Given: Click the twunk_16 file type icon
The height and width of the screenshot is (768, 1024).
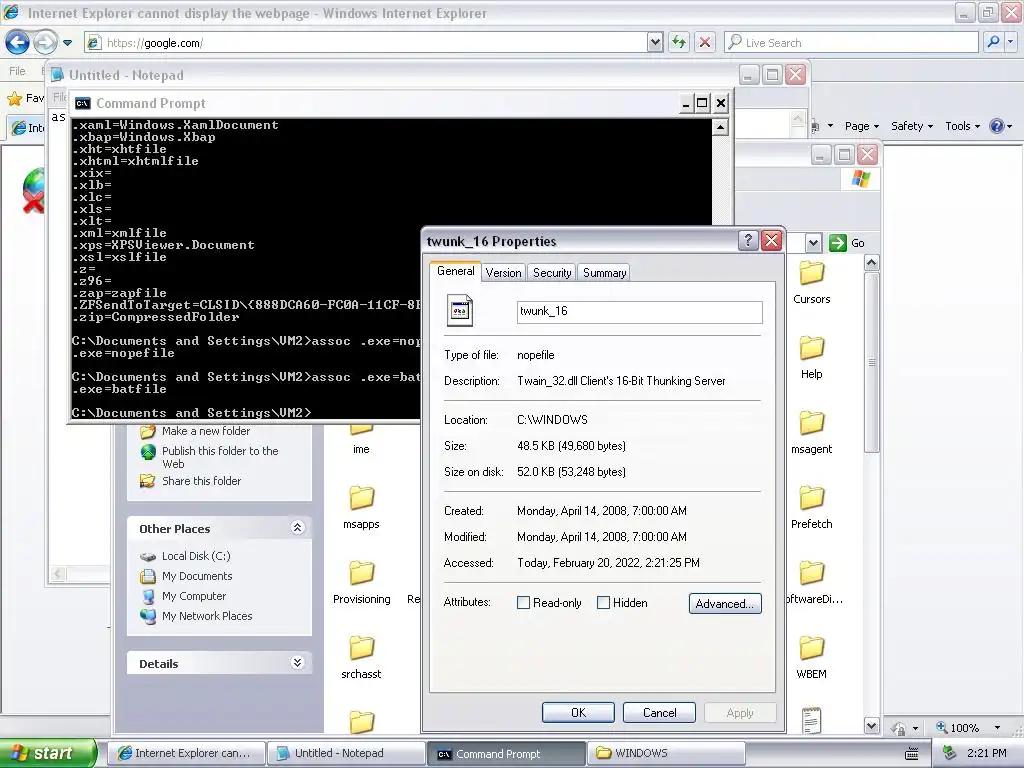Looking at the screenshot, I should point(460,311).
